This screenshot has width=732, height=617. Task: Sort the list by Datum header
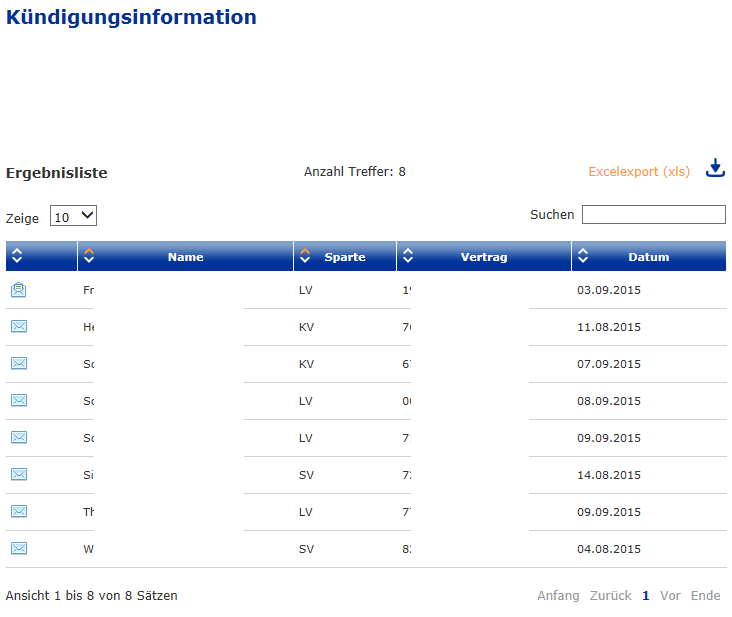648,257
